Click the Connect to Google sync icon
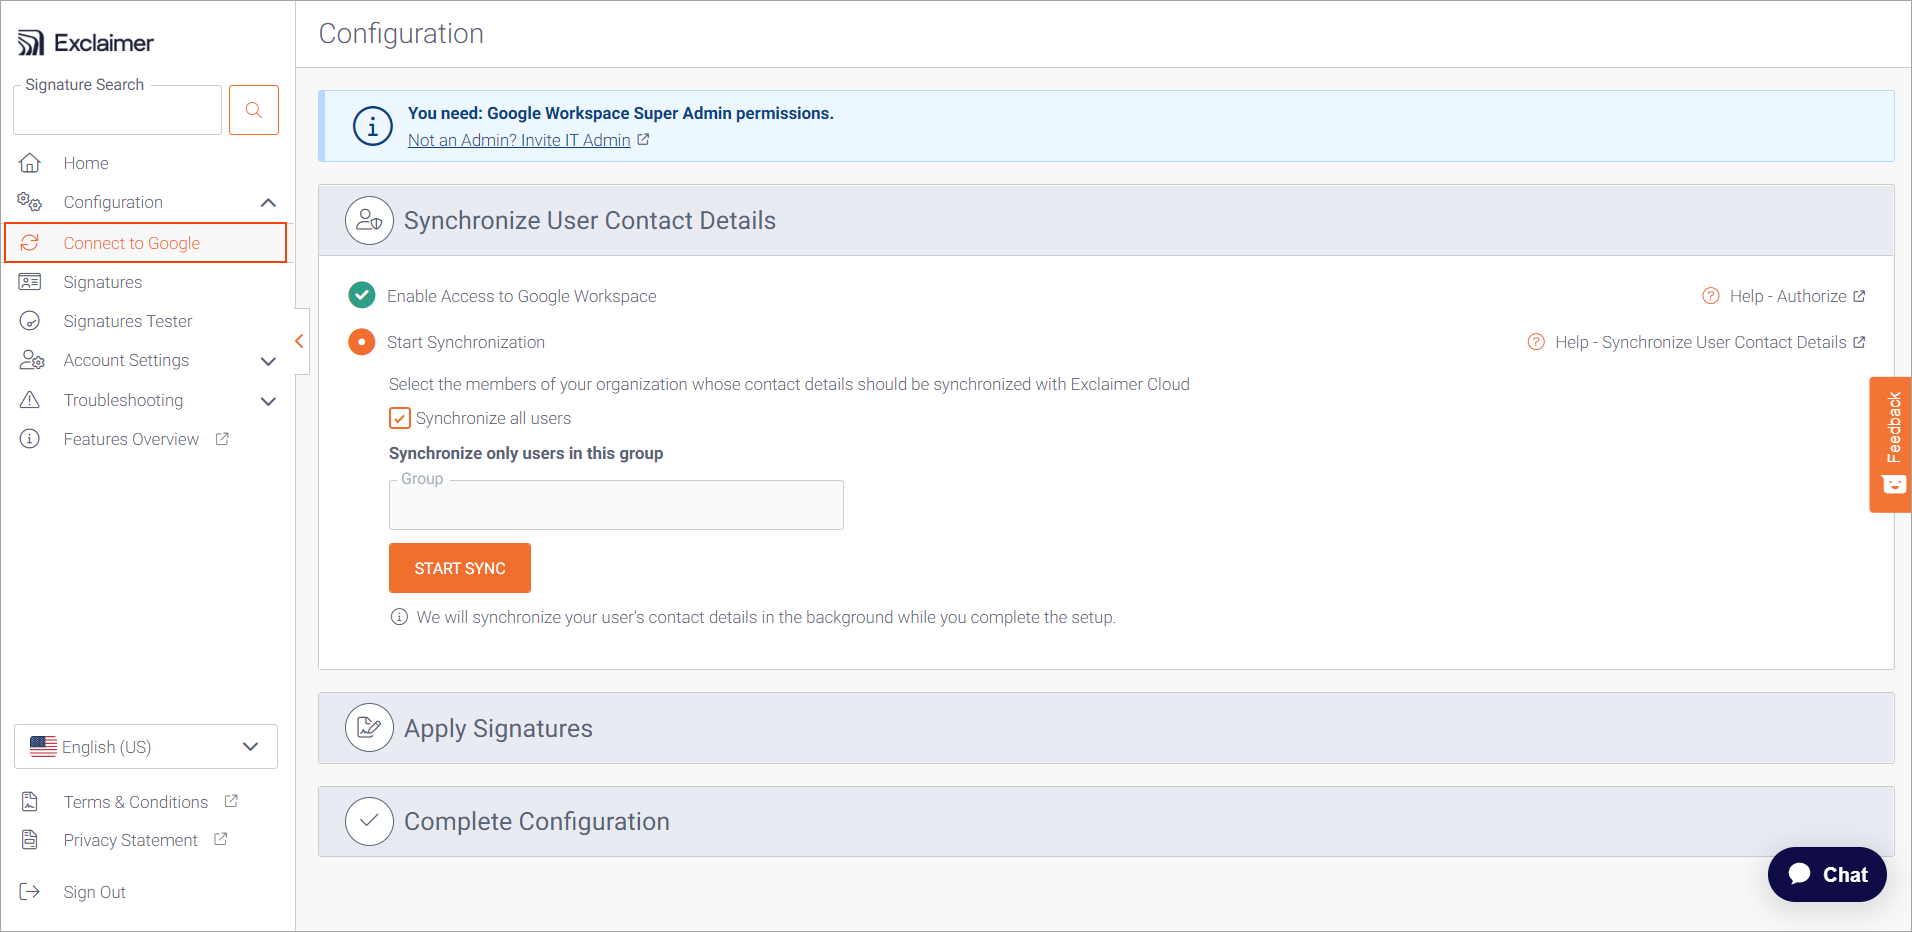Image resolution: width=1912 pixels, height=932 pixels. (30, 243)
